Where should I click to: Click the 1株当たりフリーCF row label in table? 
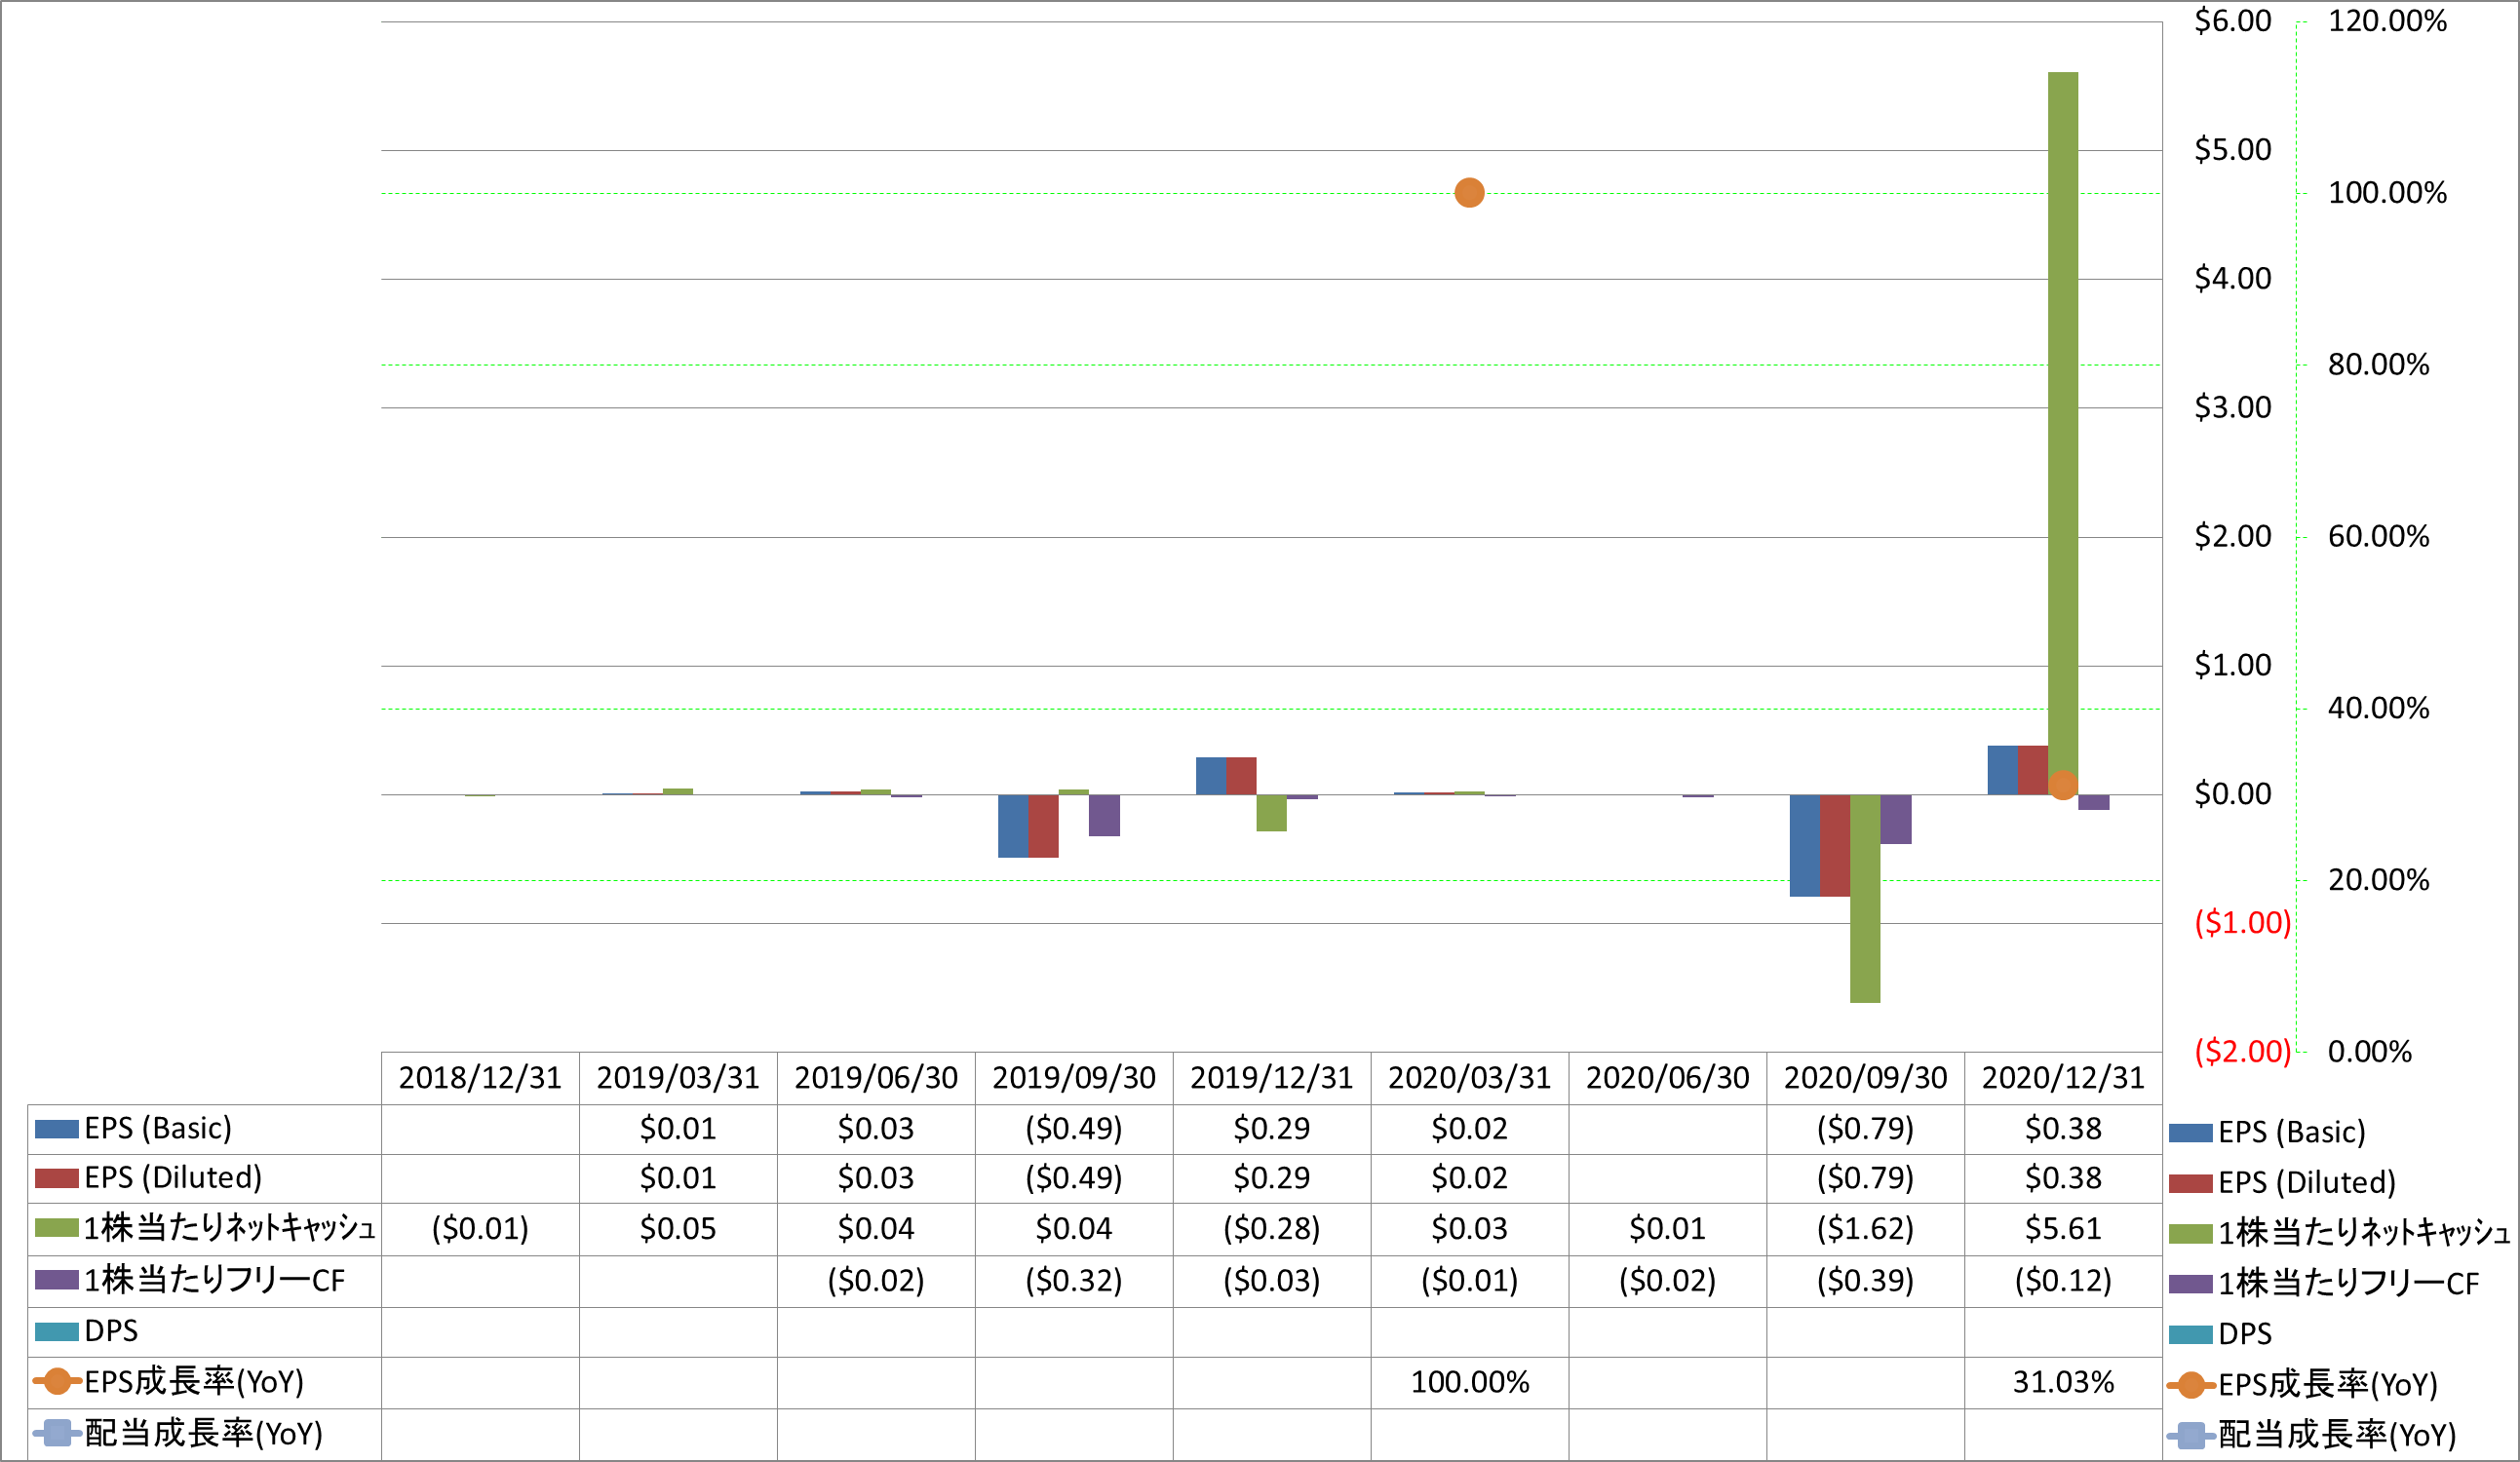coord(215,1280)
